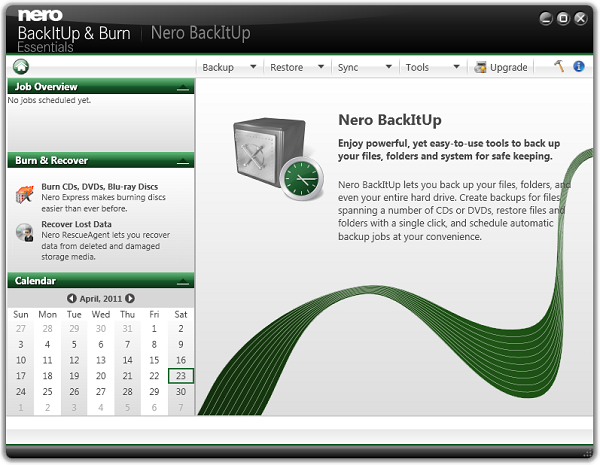Open the Tools dropdown arrow
Screen dimensions: 600x465
[456, 67]
